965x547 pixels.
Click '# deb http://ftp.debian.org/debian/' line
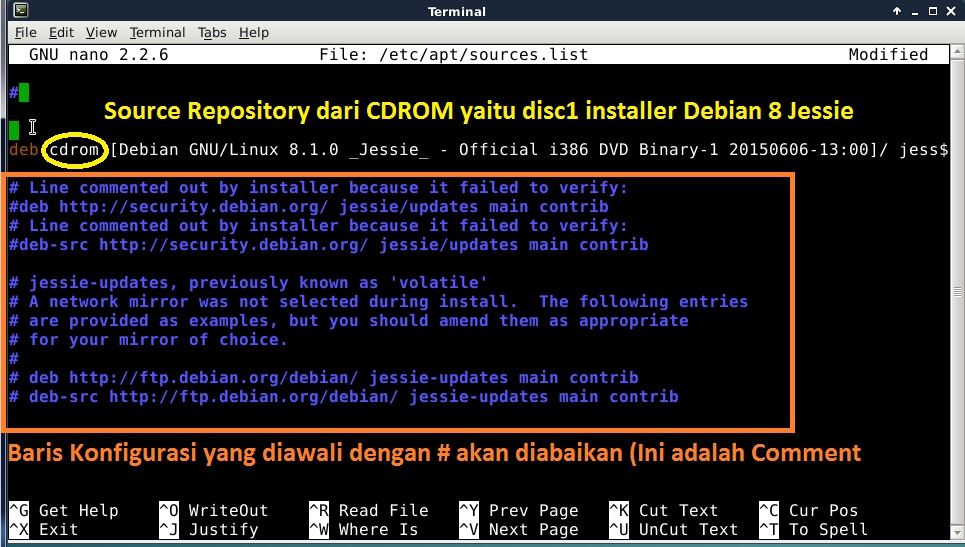coord(324,378)
